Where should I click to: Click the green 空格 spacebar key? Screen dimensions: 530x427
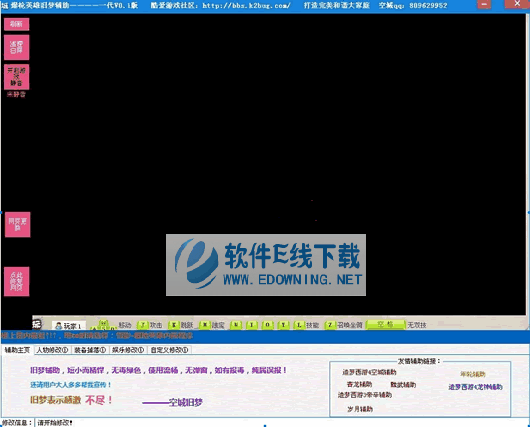[x=385, y=325]
